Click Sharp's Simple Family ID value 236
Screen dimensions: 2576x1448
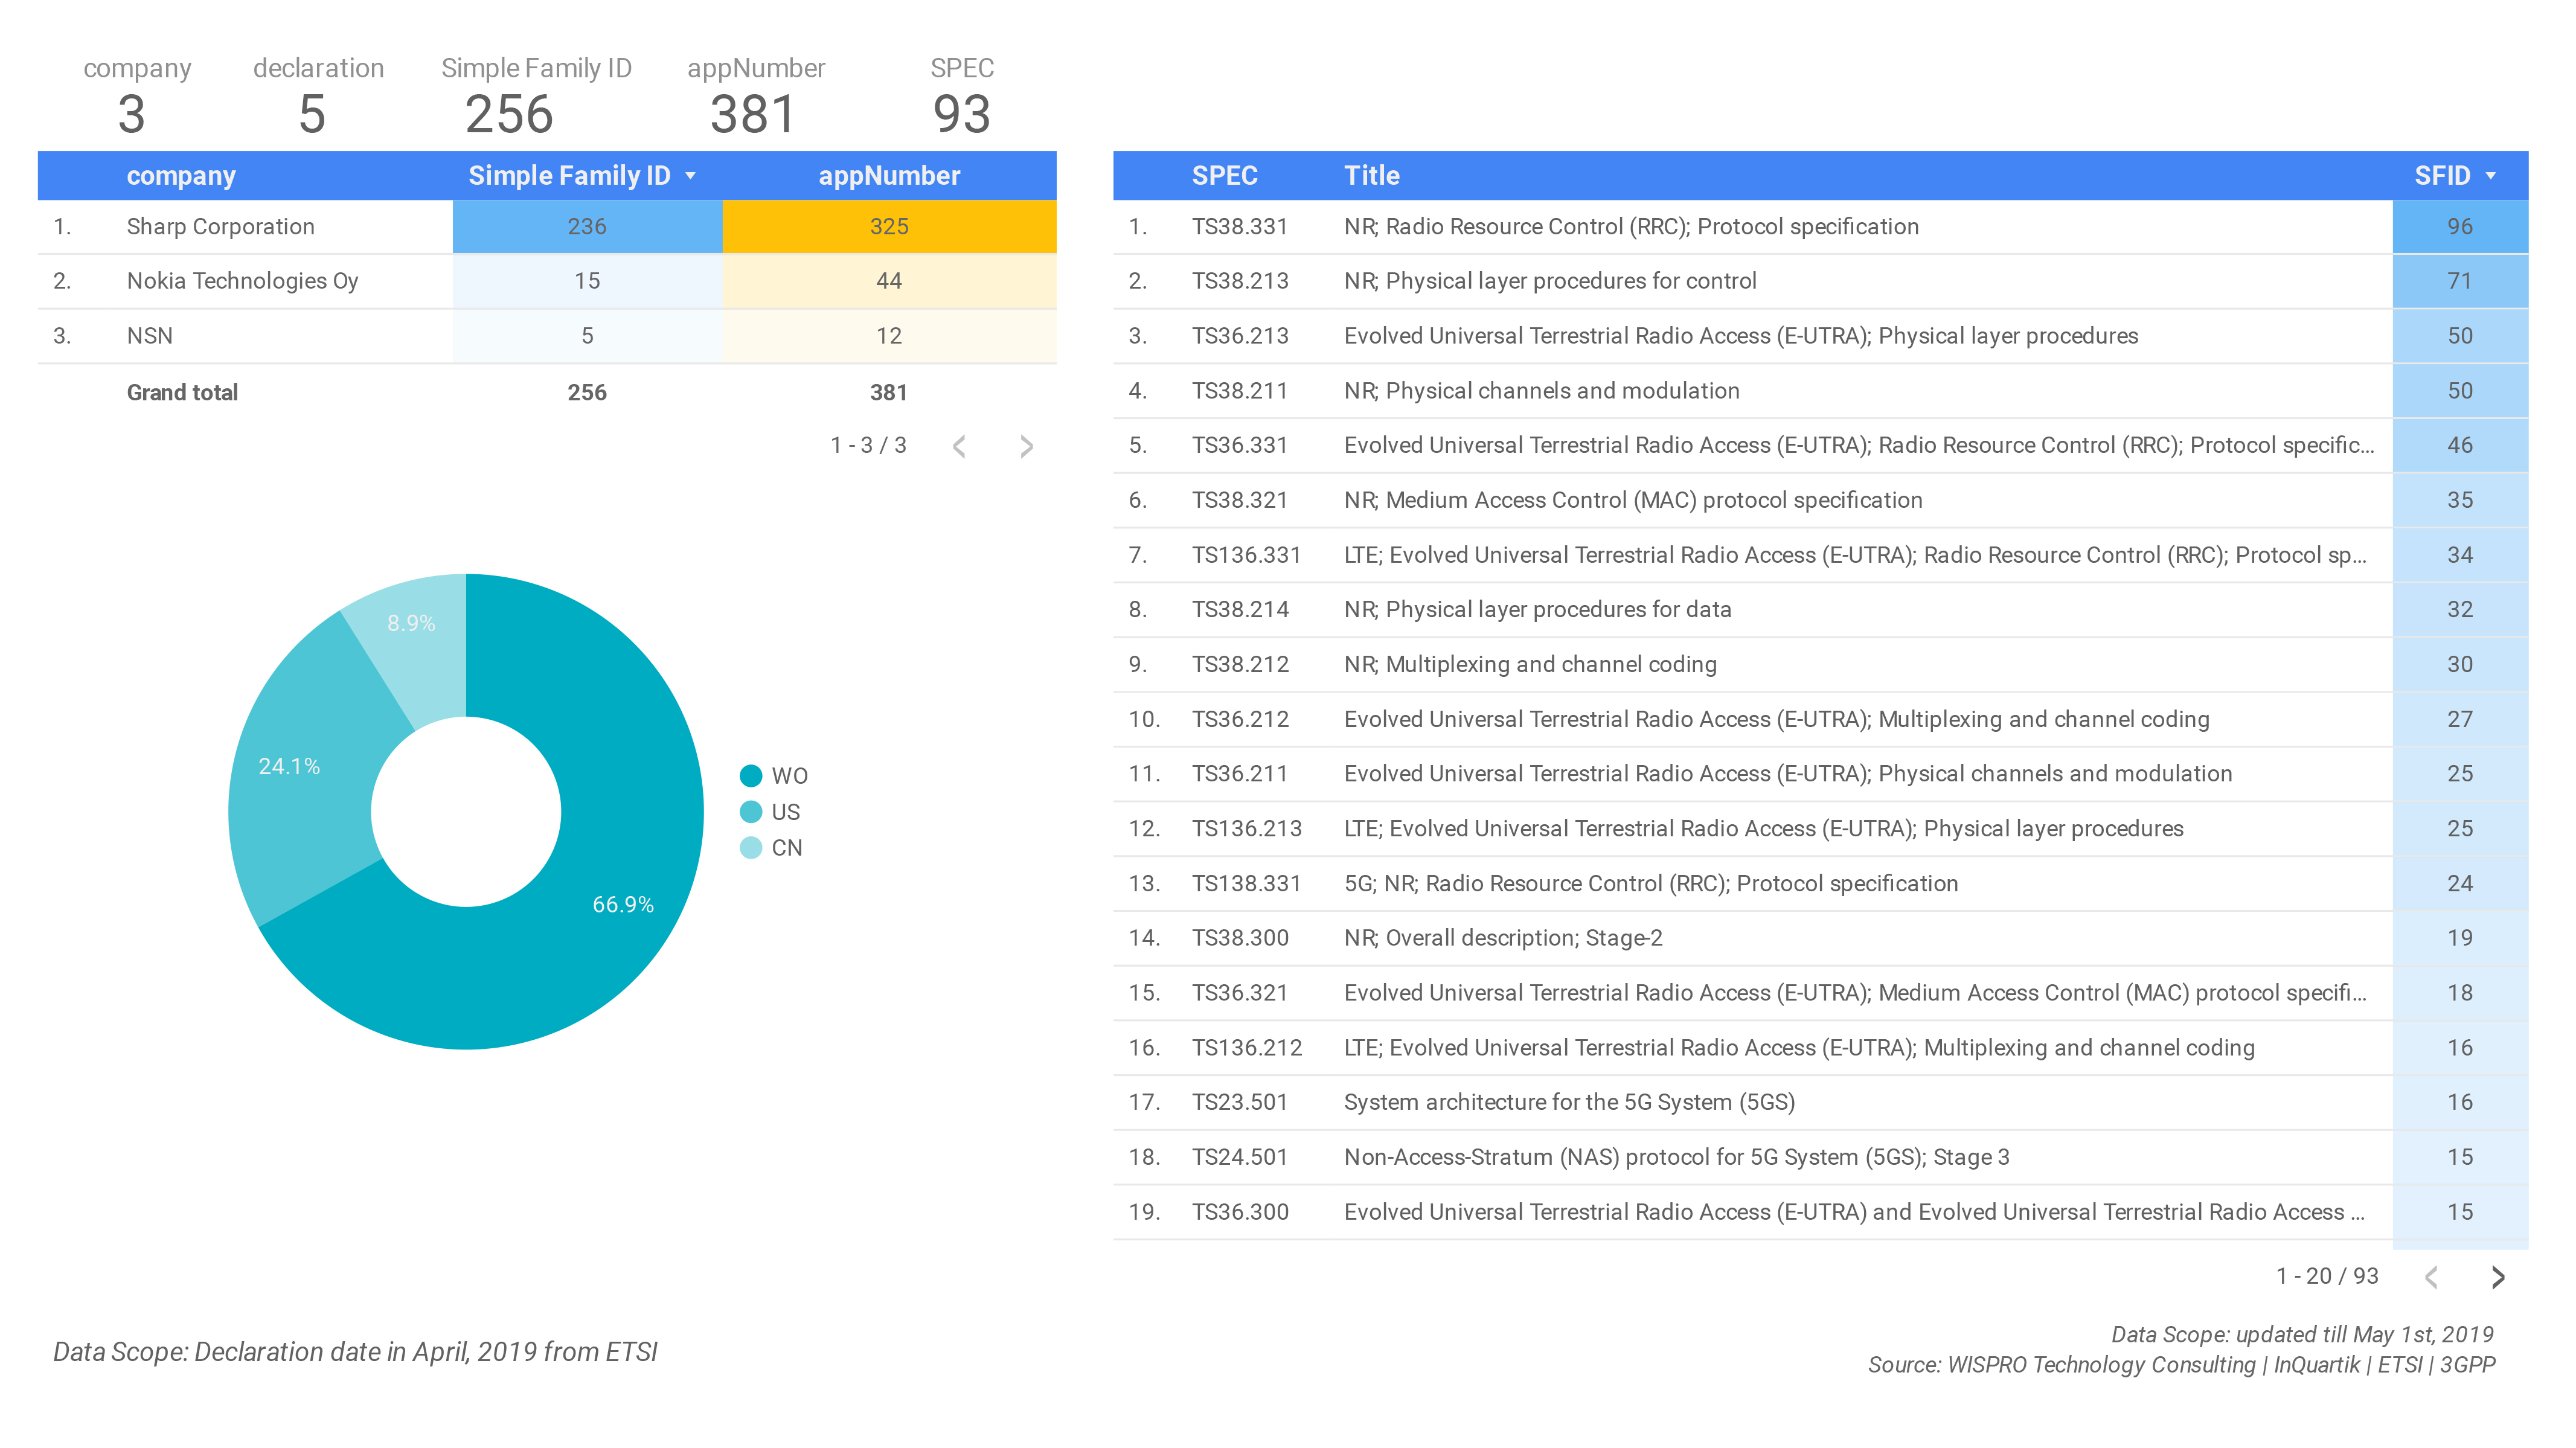click(x=587, y=227)
